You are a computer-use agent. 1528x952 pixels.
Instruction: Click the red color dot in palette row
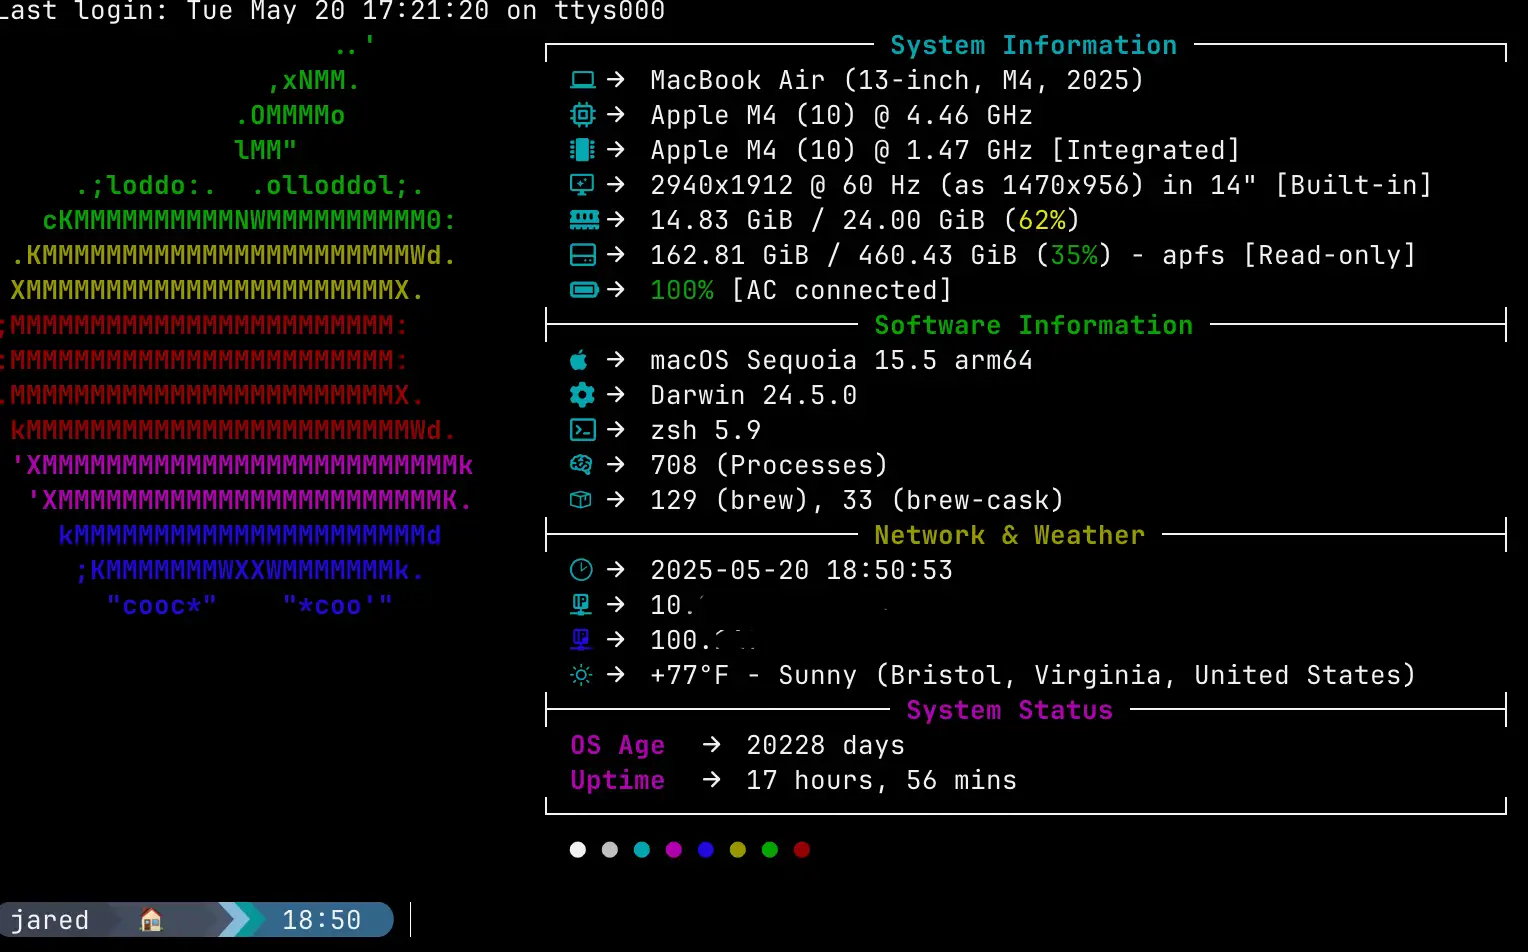point(802,850)
